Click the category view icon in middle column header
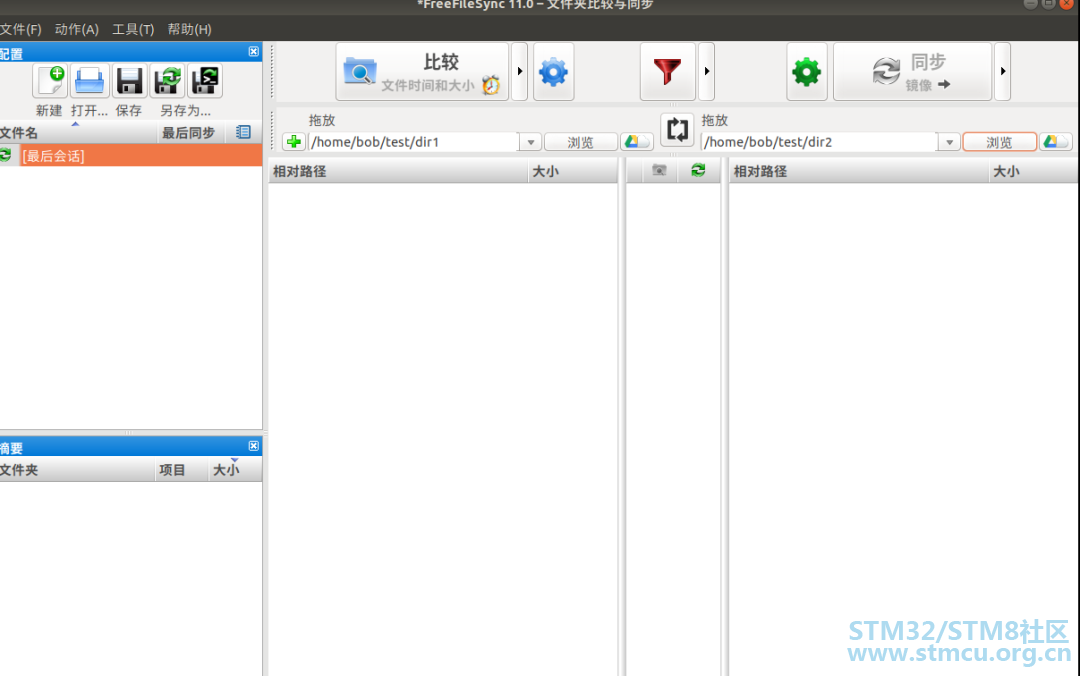The width and height of the screenshot is (1080, 676). click(x=659, y=170)
